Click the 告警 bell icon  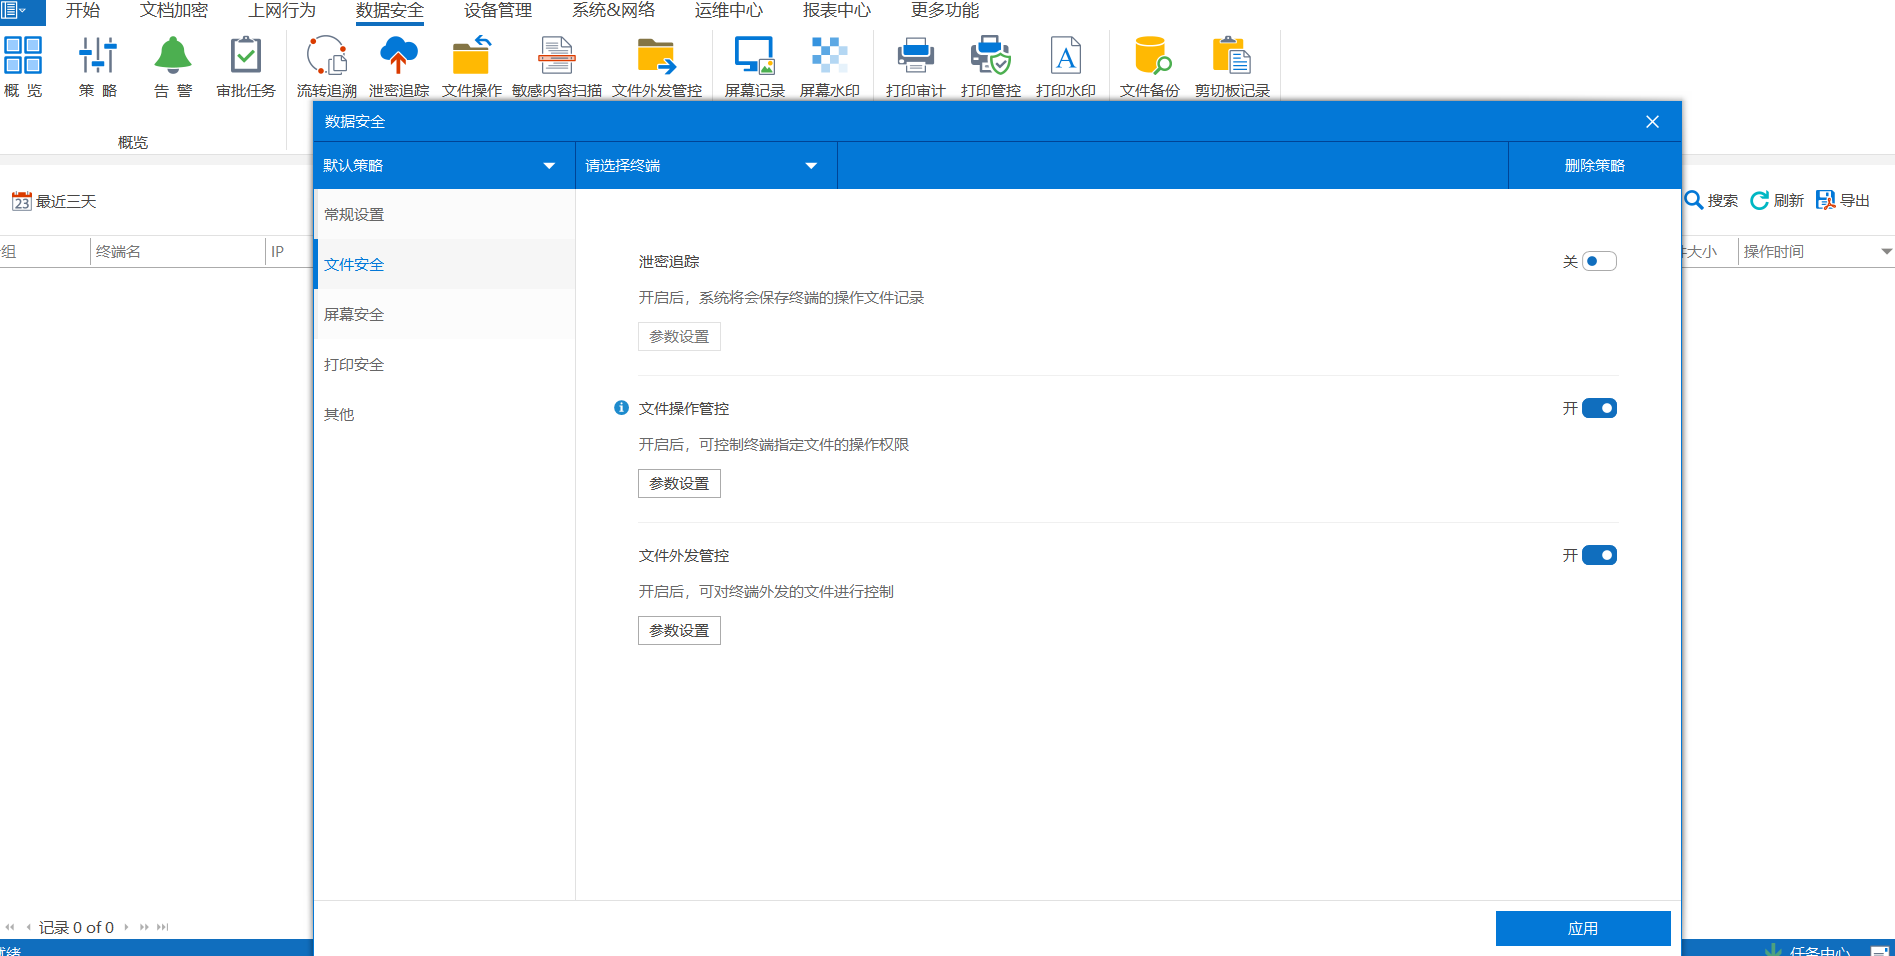click(172, 57)
